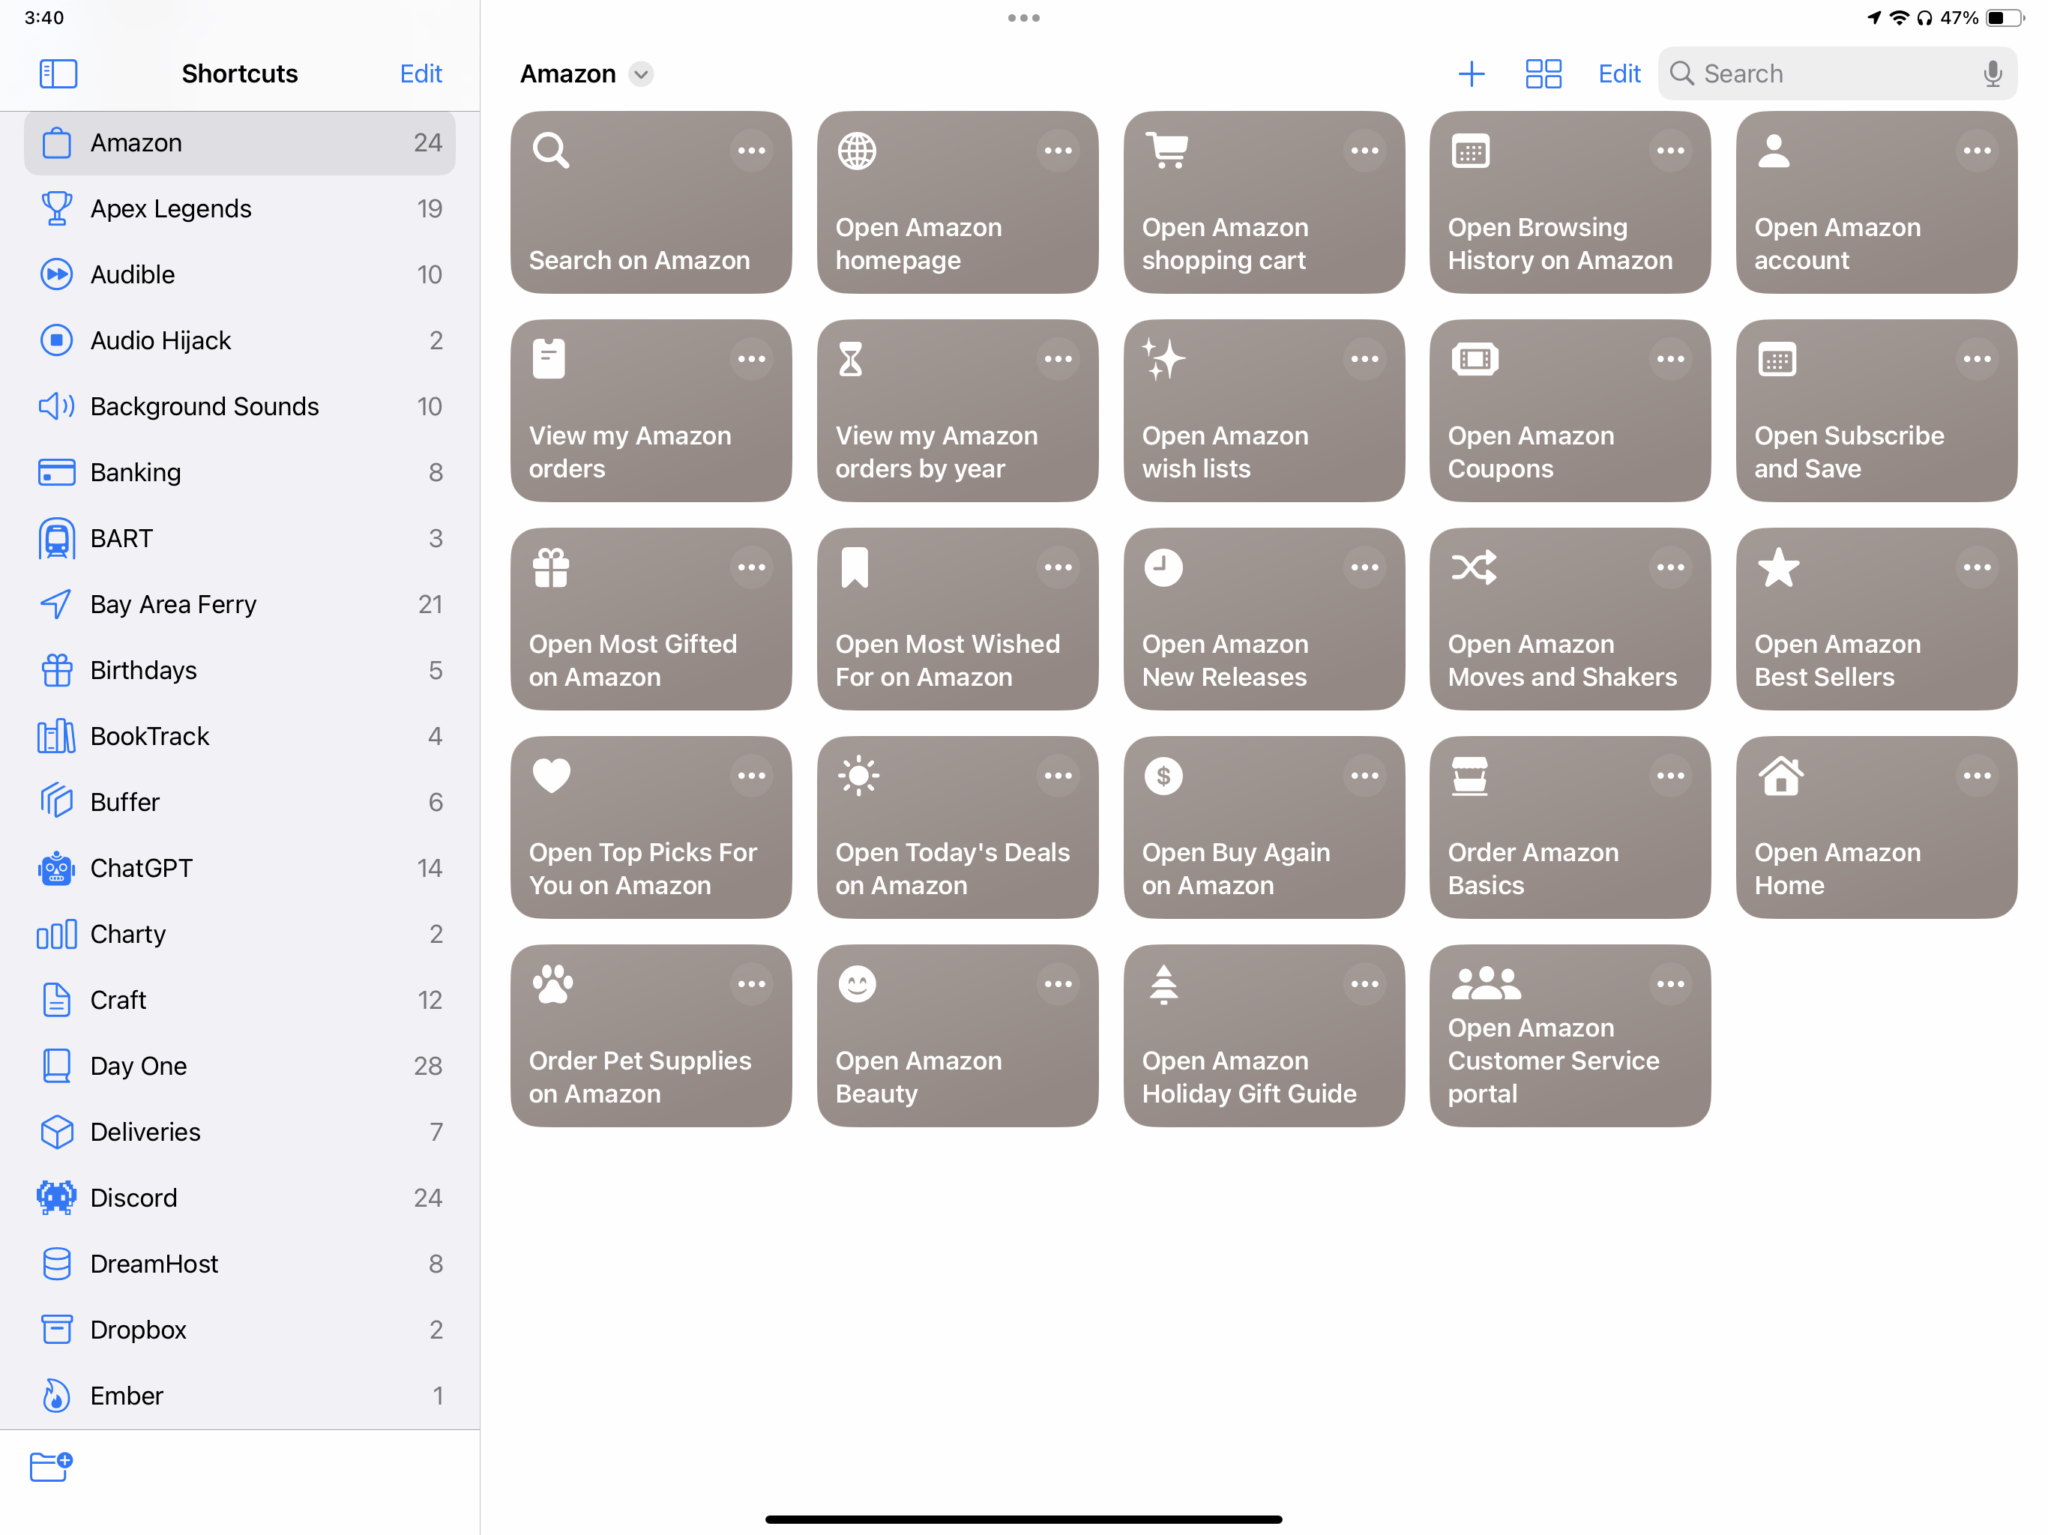Switch to grid view layout icon
This screenshot has width=2048, height=1535.
(x=1543, y=73)
